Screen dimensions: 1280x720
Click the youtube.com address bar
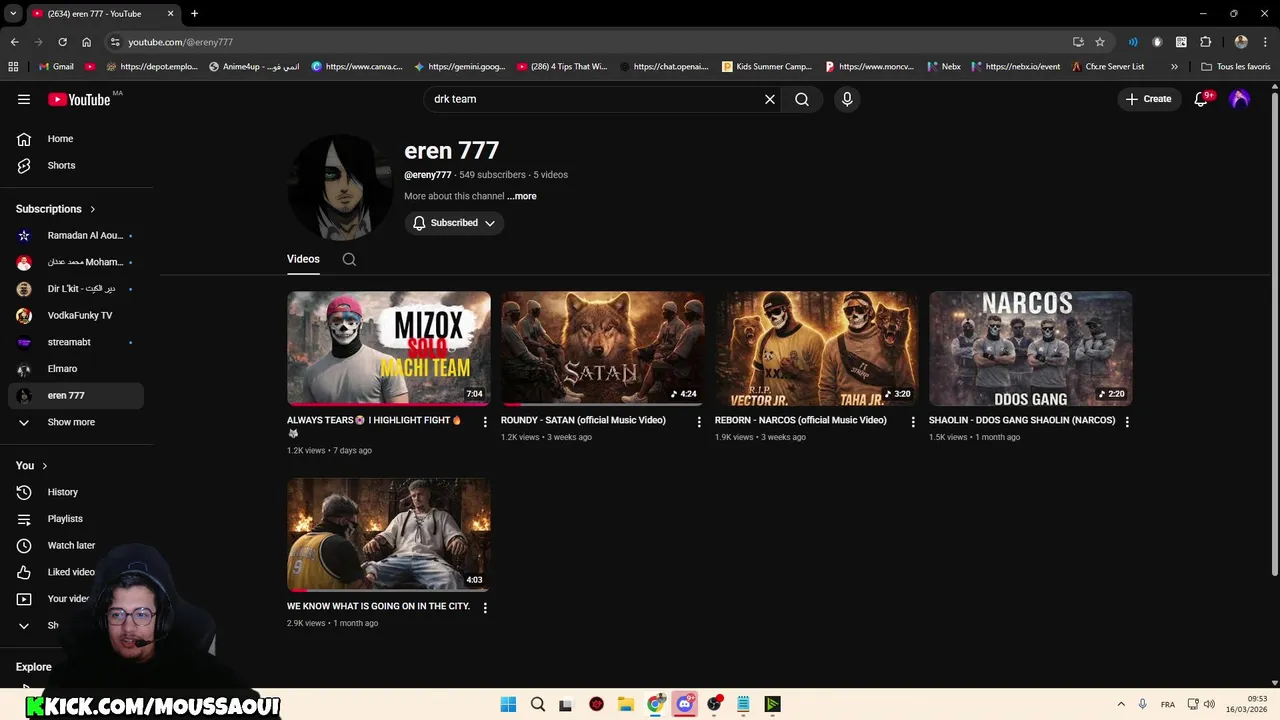pos(590,42)
